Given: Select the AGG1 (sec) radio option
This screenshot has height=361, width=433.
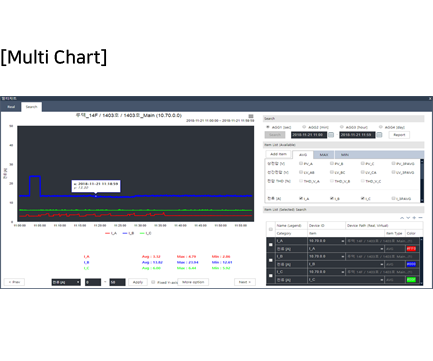Looking at the screenshot, I should [268, 127].
